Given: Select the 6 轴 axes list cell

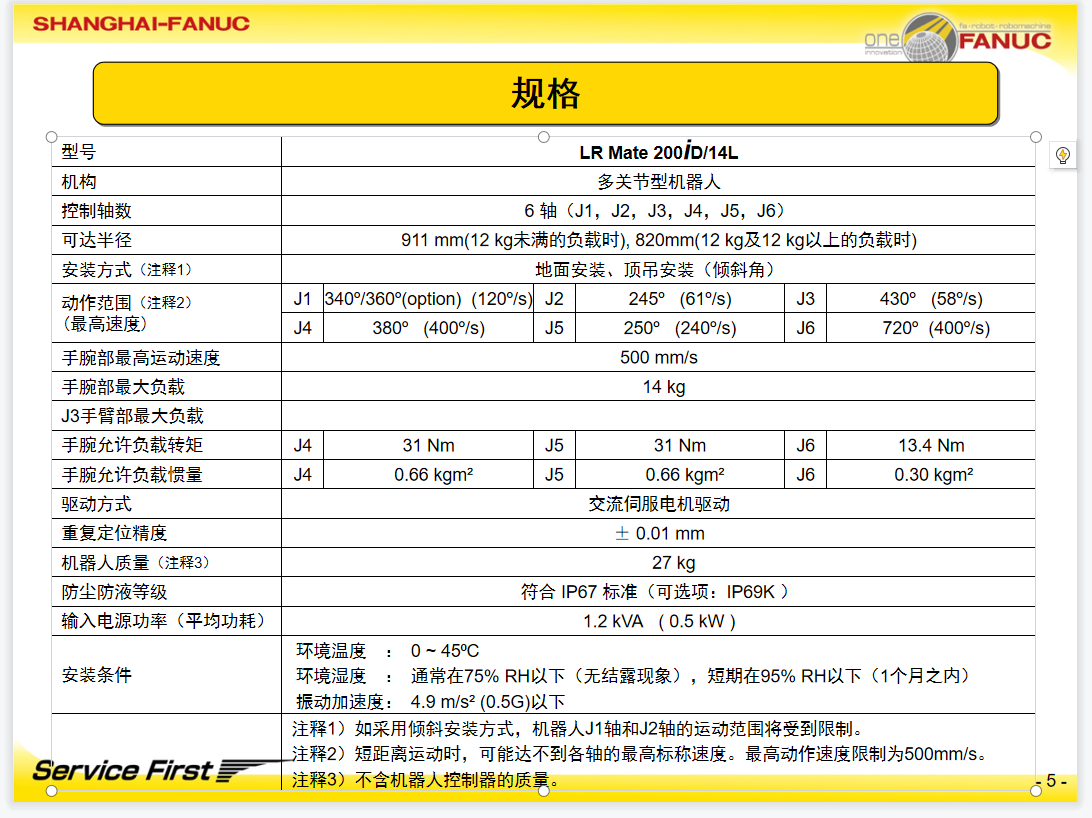Looking at the screenshot, I should pyautogui.click(x=658, y=211).
